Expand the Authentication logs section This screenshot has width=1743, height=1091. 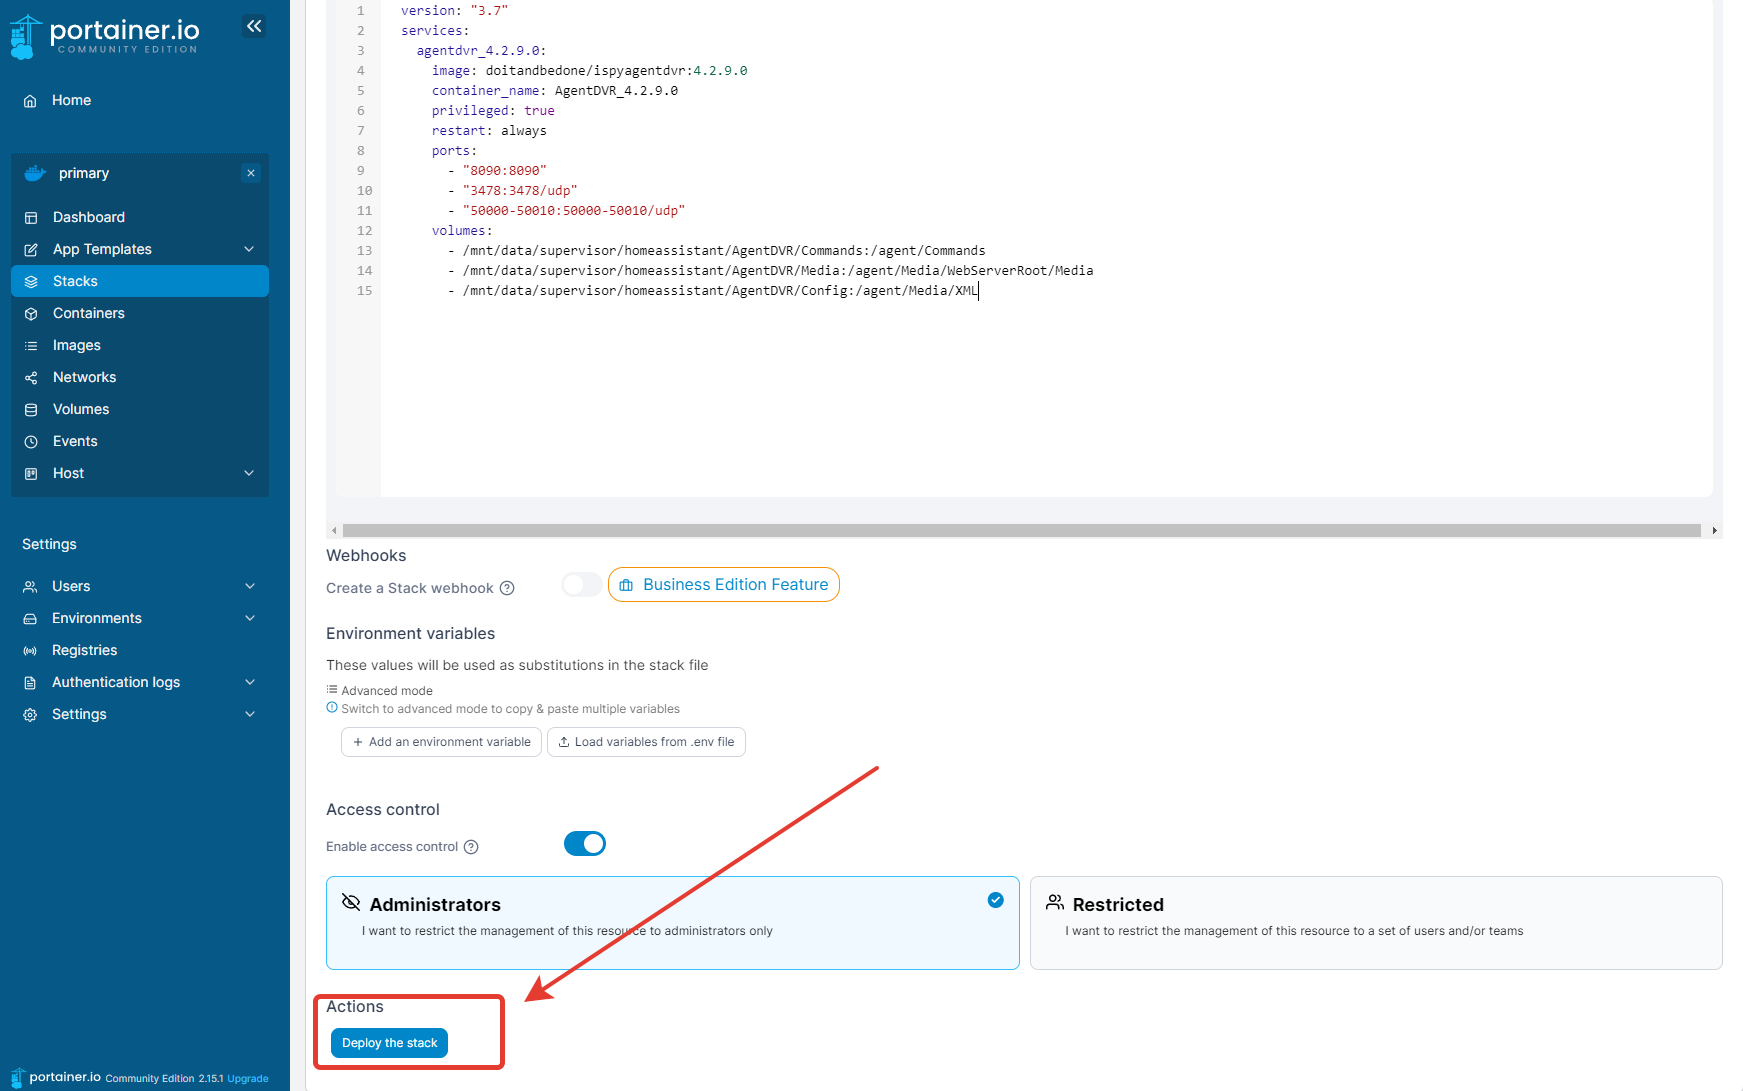coord(250,682)
